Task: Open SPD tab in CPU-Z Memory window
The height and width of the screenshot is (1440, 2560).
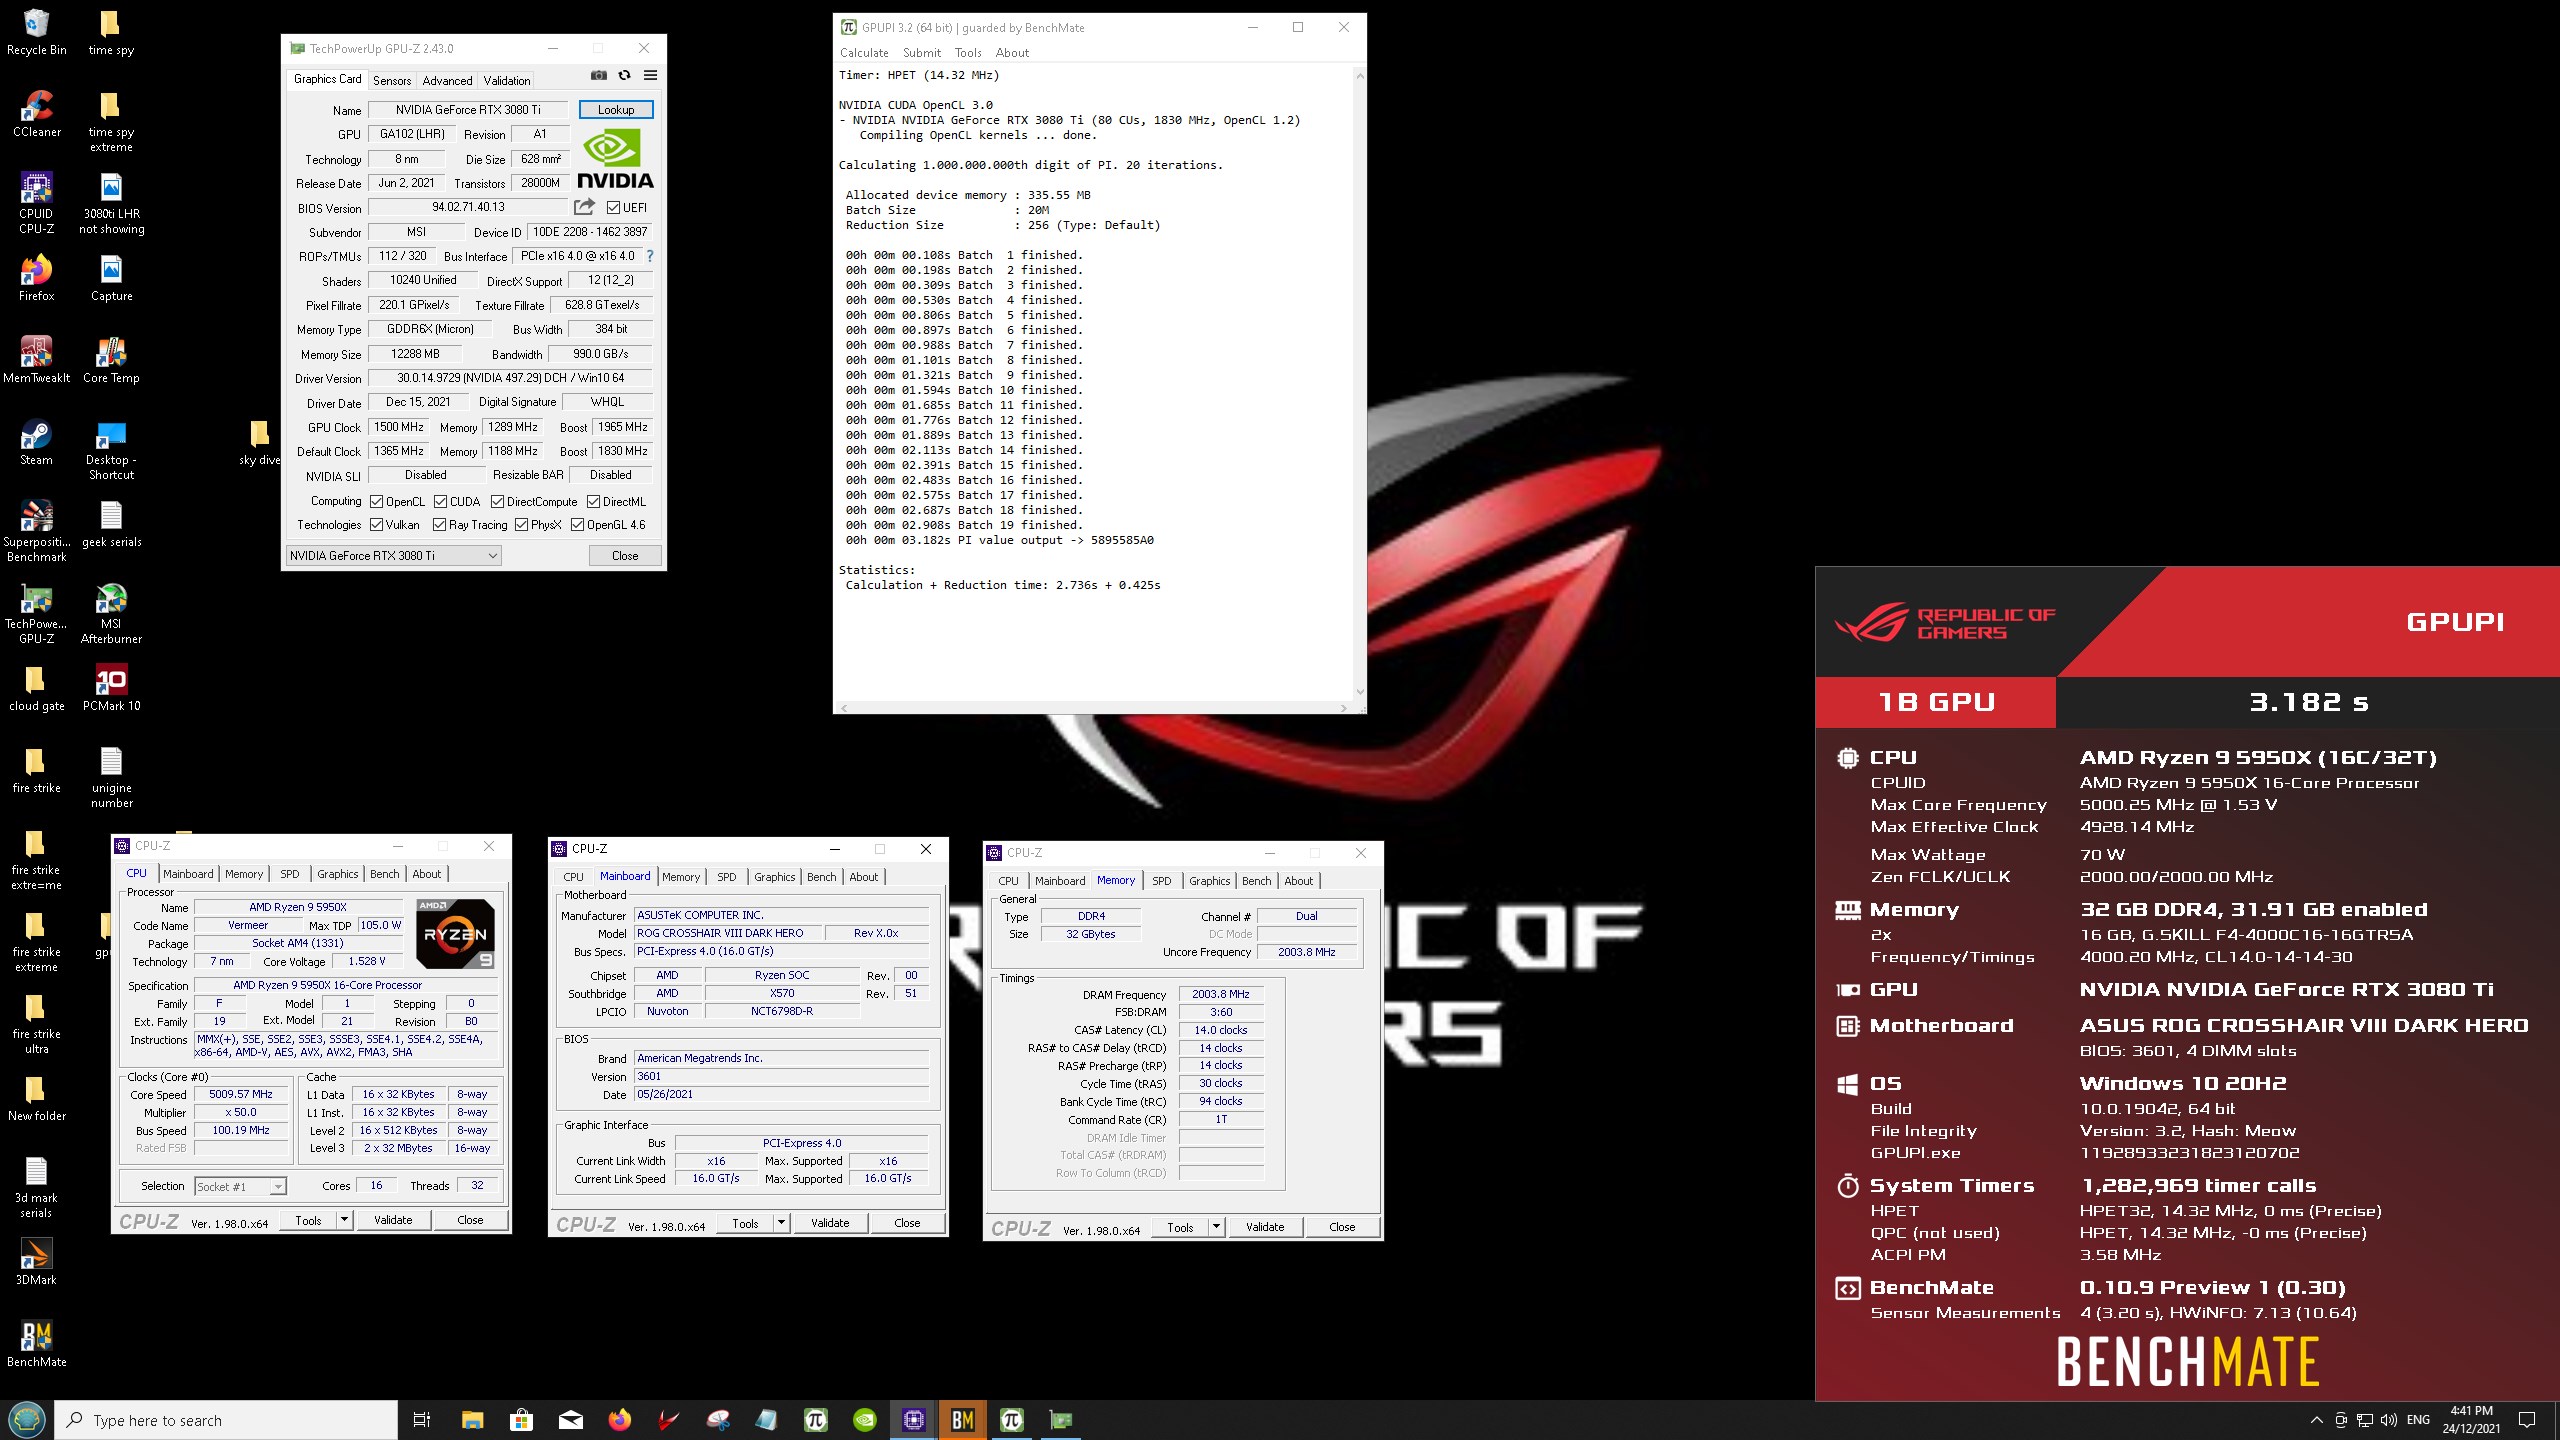Action: coord(1161,881)
